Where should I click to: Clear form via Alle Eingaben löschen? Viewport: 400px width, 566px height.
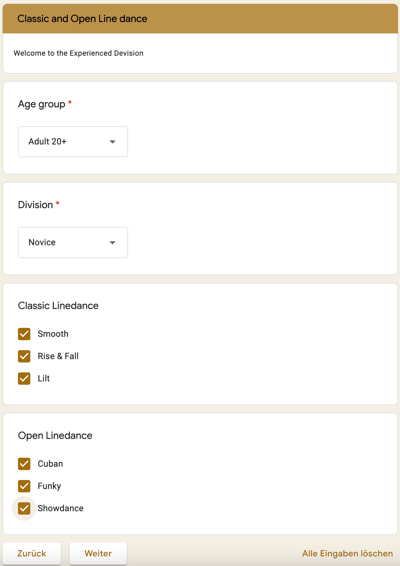pyautogui.click(x=347, y=553)
